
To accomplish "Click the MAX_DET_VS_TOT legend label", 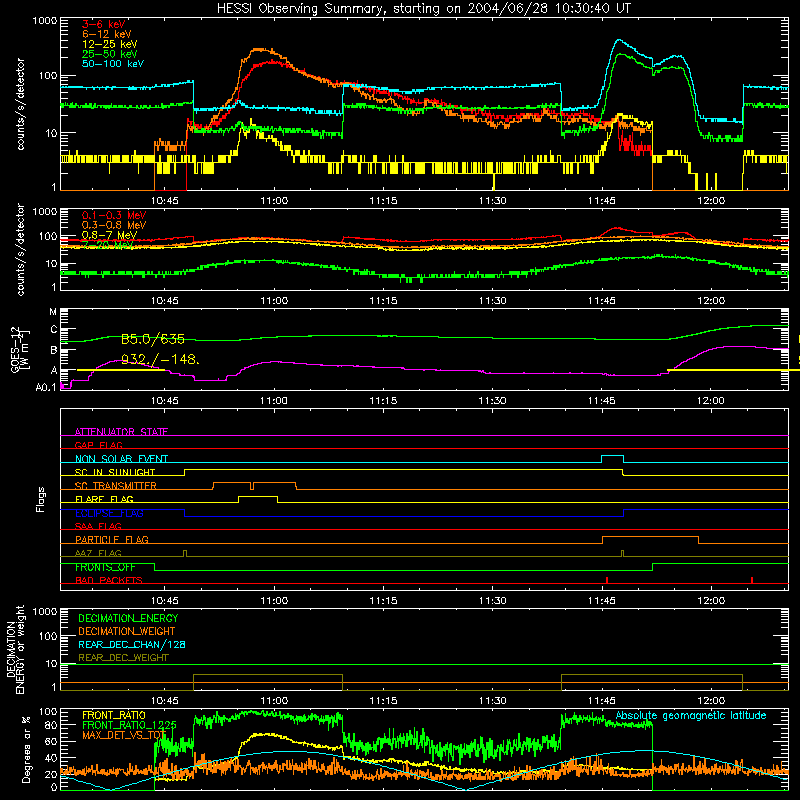I will coord(124,735).
